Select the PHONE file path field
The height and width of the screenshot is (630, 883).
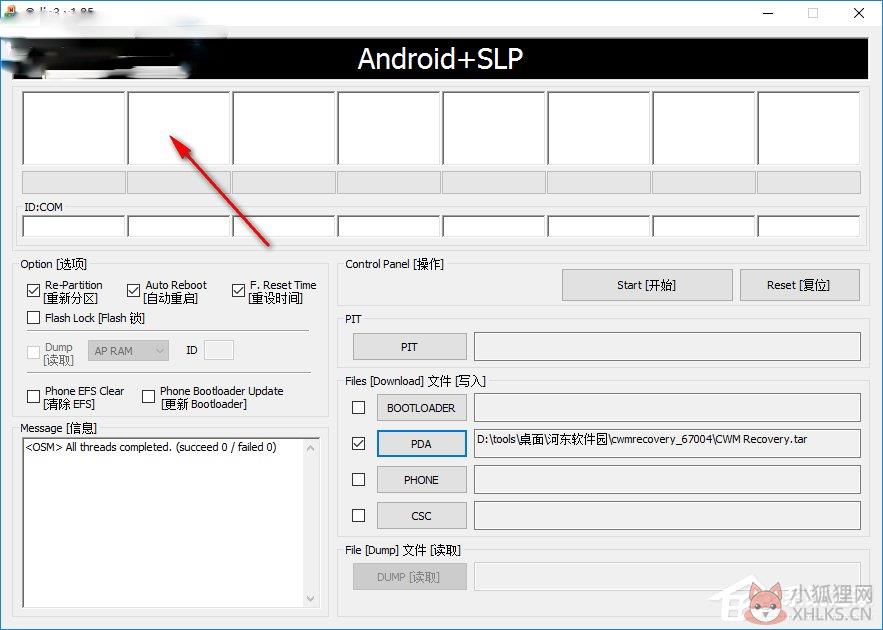point(667,480)
